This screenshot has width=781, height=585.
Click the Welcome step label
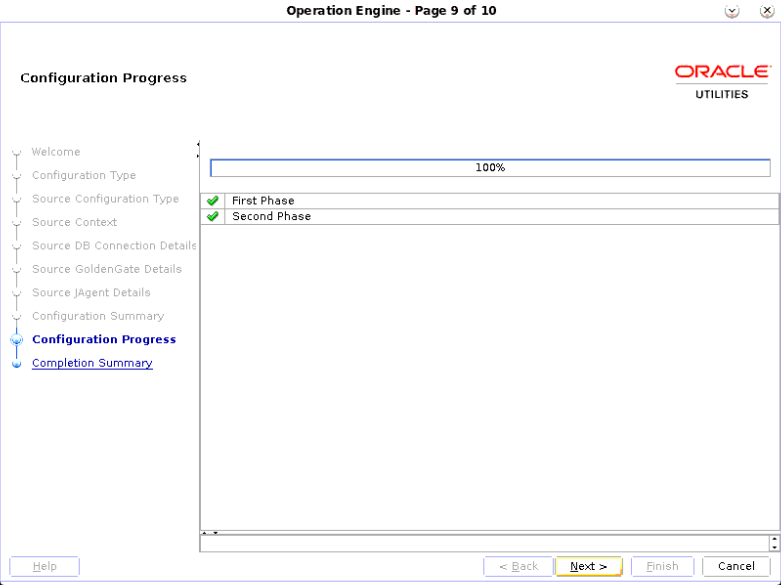(x=56, y=151)
